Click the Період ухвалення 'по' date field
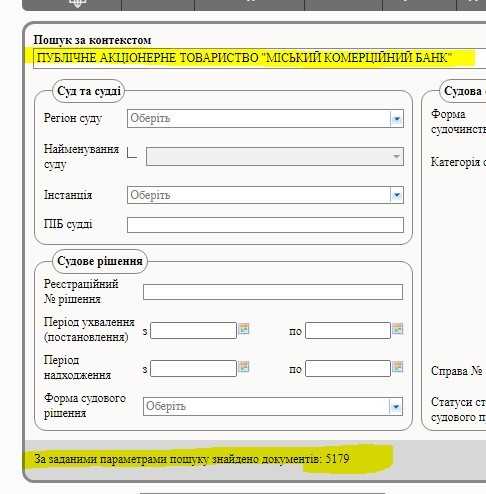The height and width of the screenshot is (494, 486). pos(348,330)
